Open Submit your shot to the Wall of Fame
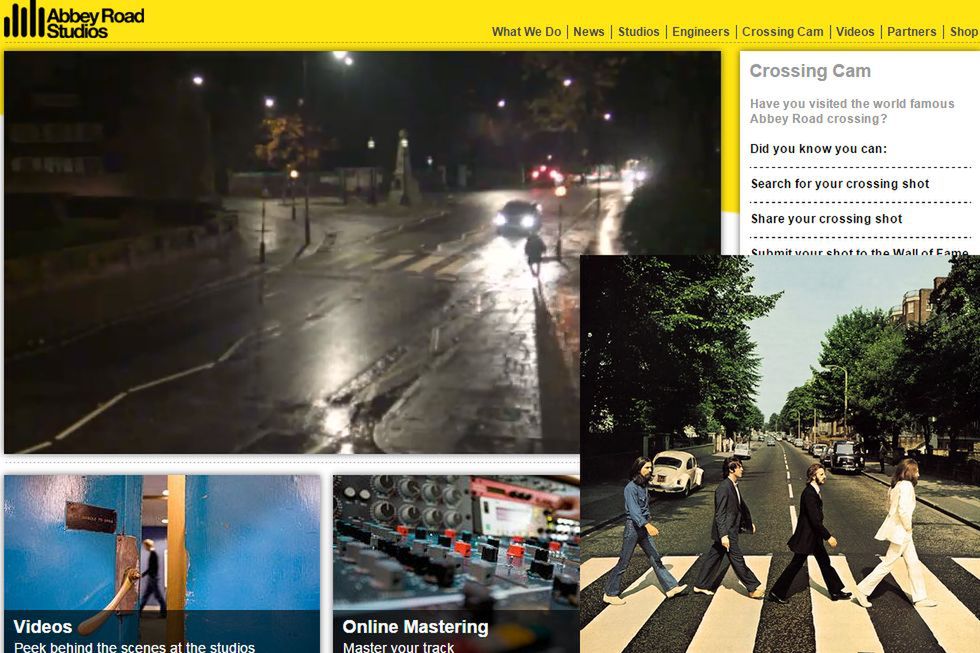Viewport: 980px width, 653px height. point(859,251)
